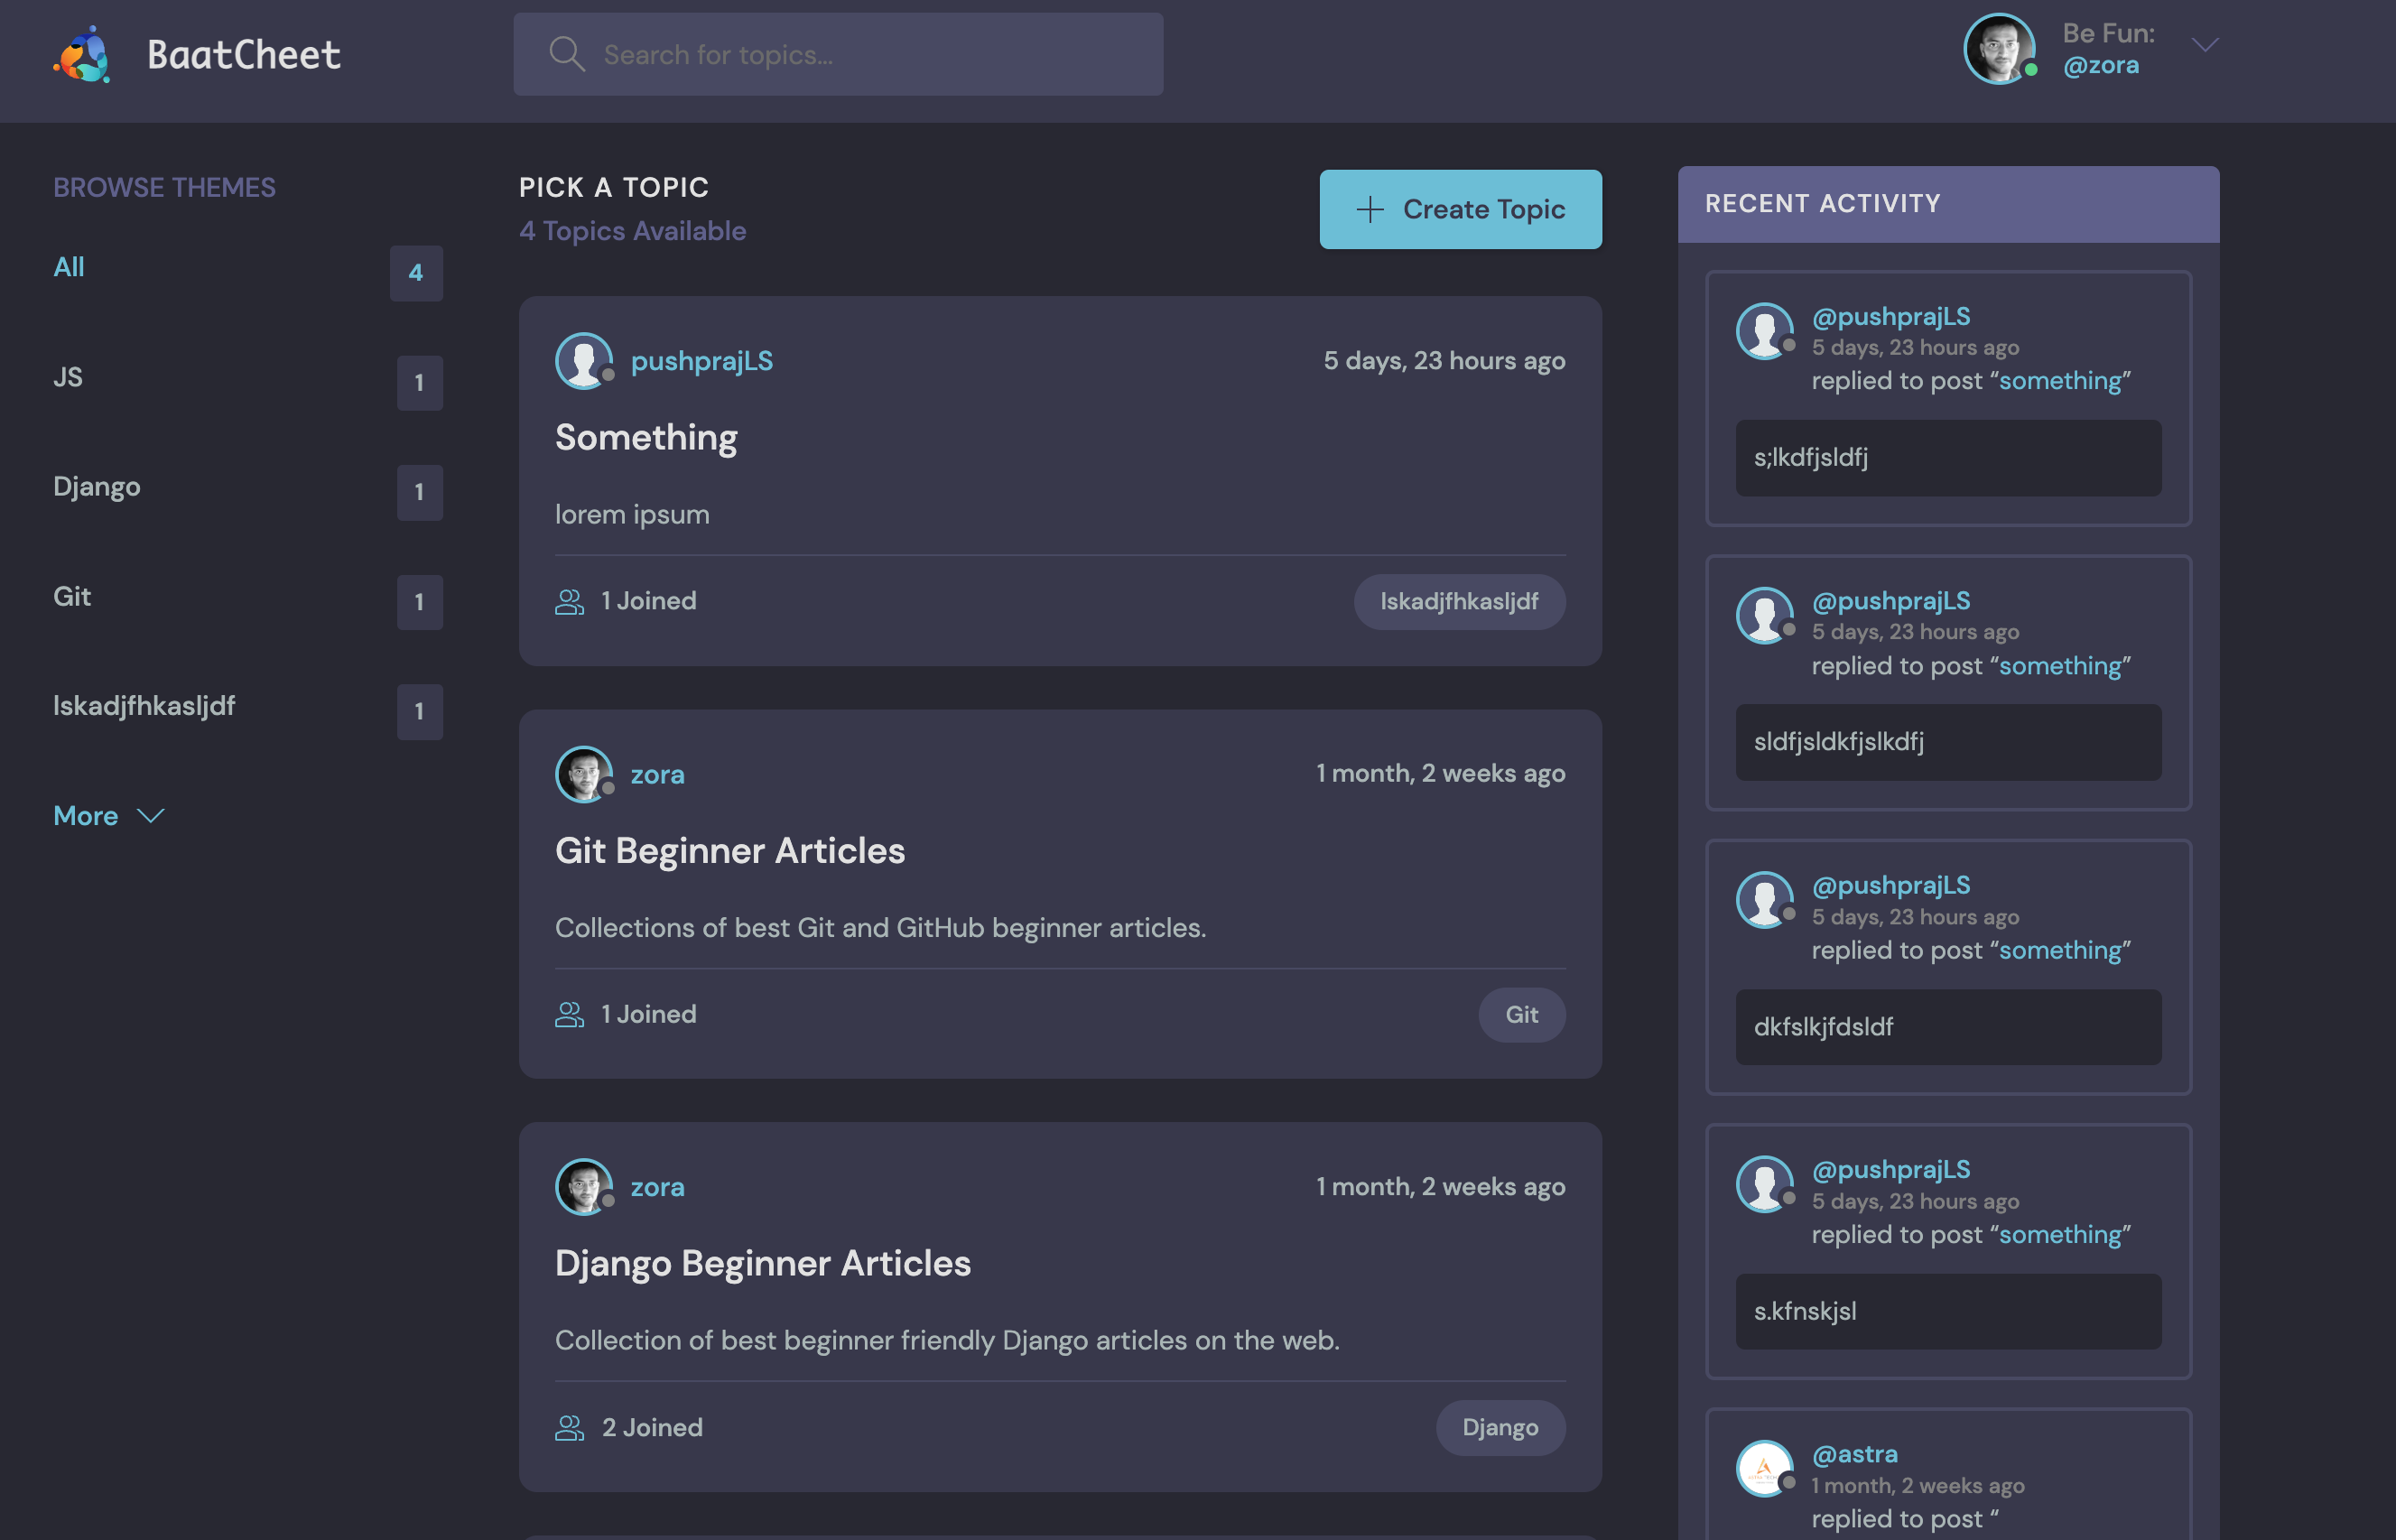
Task: Click the plus icon in Create Topic
Action: tap(1369, 209)
